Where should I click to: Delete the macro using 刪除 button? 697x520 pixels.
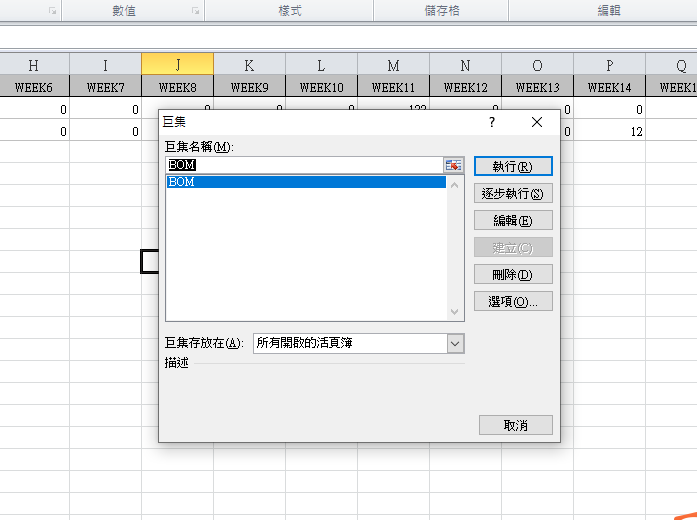(513, 274)
